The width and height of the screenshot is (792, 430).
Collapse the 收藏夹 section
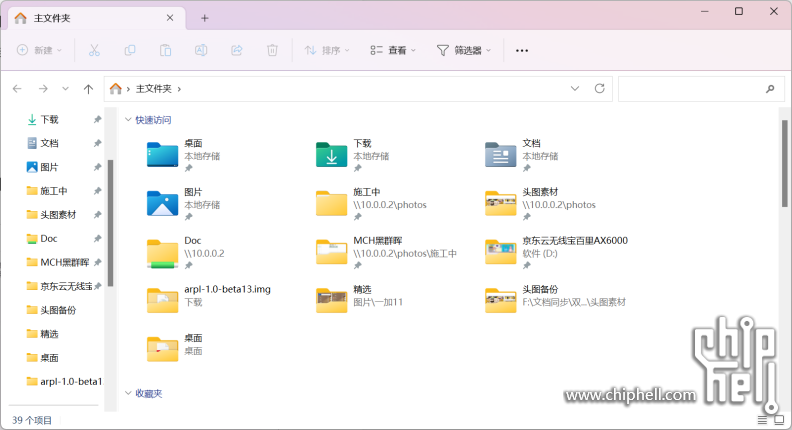(x=128, y=393)
